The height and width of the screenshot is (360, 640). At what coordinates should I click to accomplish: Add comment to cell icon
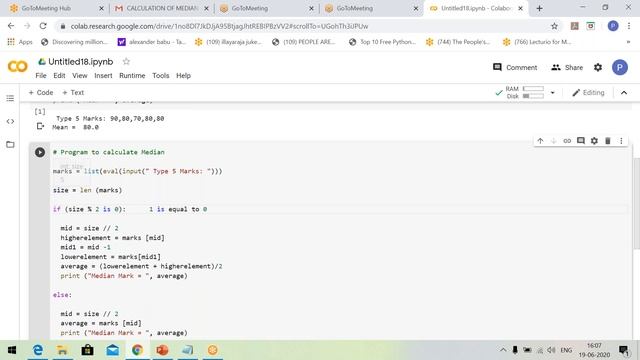581,141
